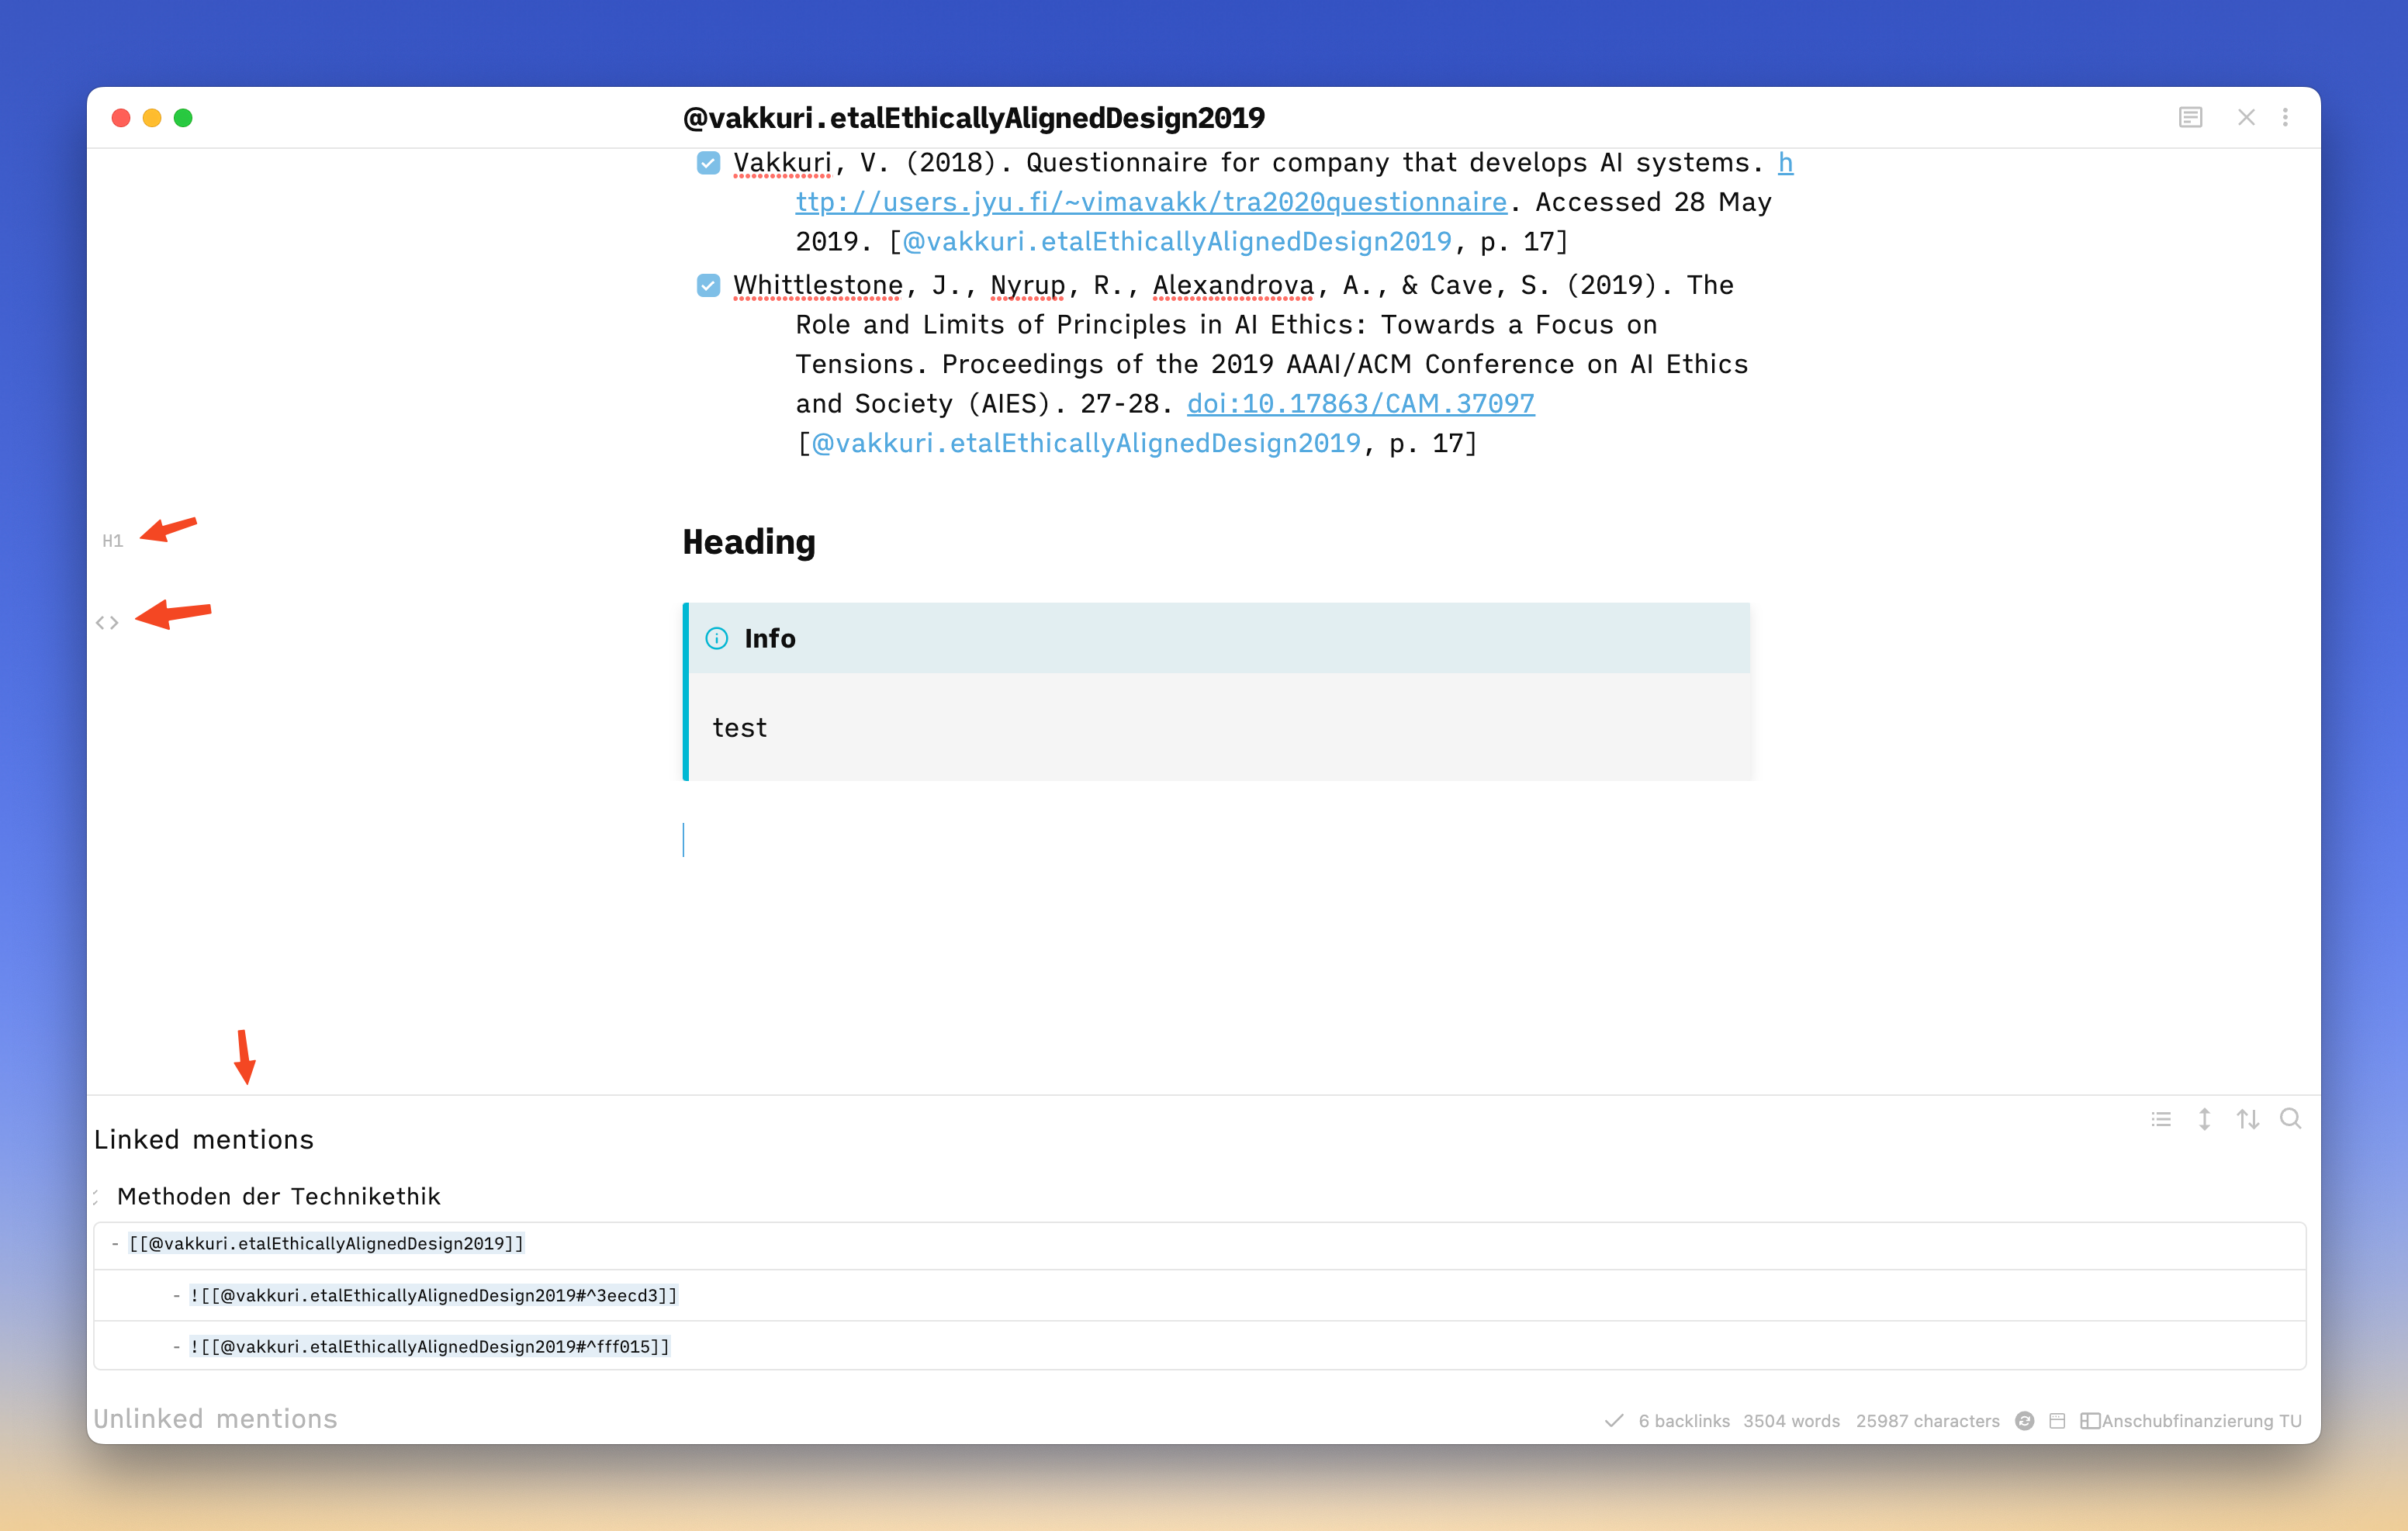
Task: Uncheck the Vakkuri, V. (2018) reference checkbox
Action: click(708, 163)
